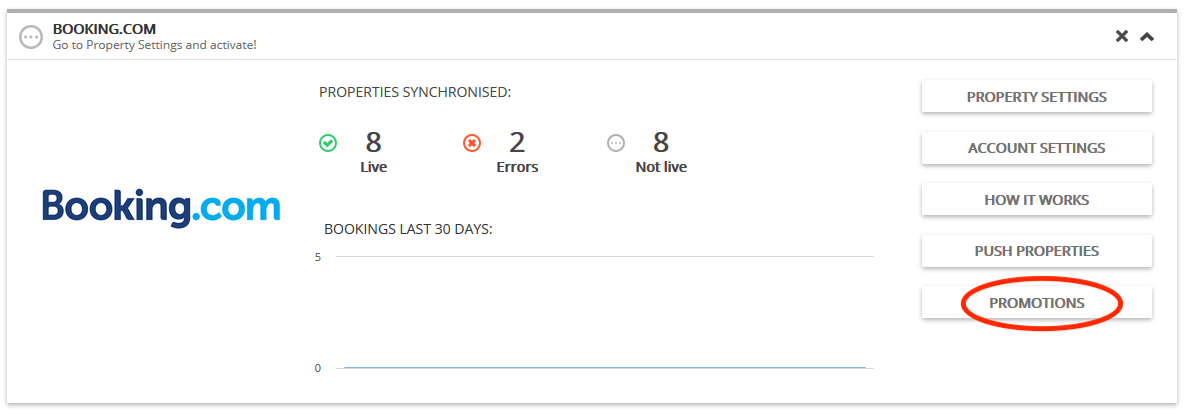The height and width of the screenshot is (414, 1190).
Task: Click the Booking.com logo
Action: coord(161,208)
